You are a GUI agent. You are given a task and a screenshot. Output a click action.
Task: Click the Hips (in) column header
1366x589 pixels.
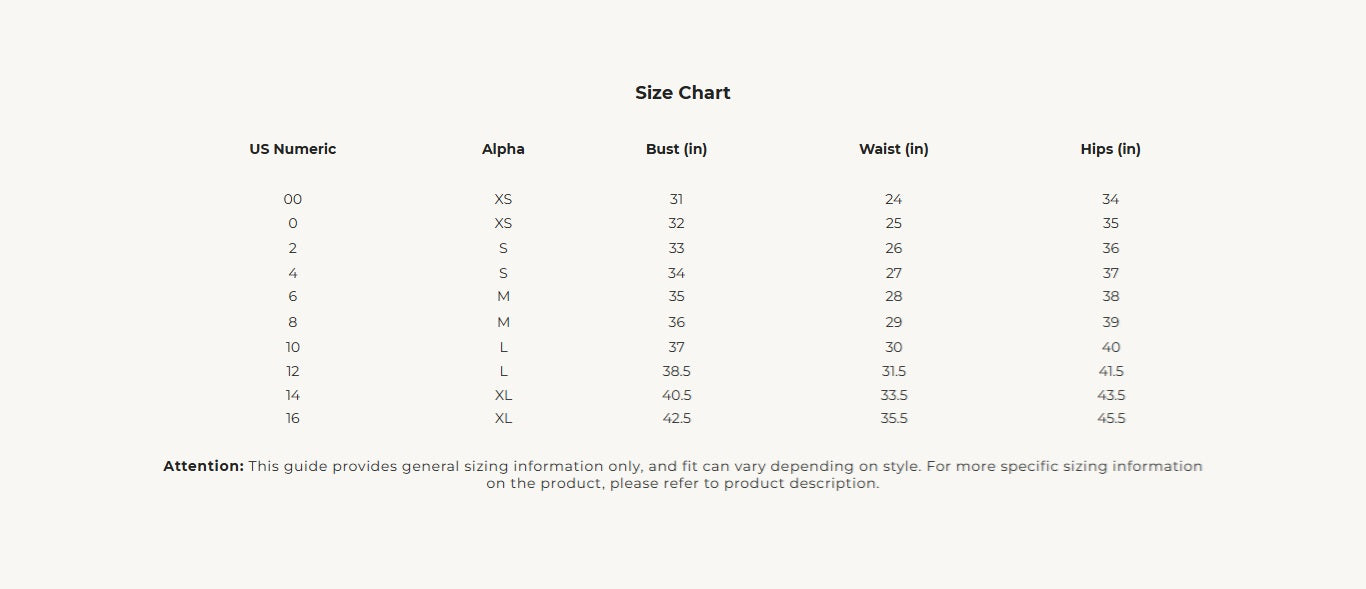click(1111, 149)
